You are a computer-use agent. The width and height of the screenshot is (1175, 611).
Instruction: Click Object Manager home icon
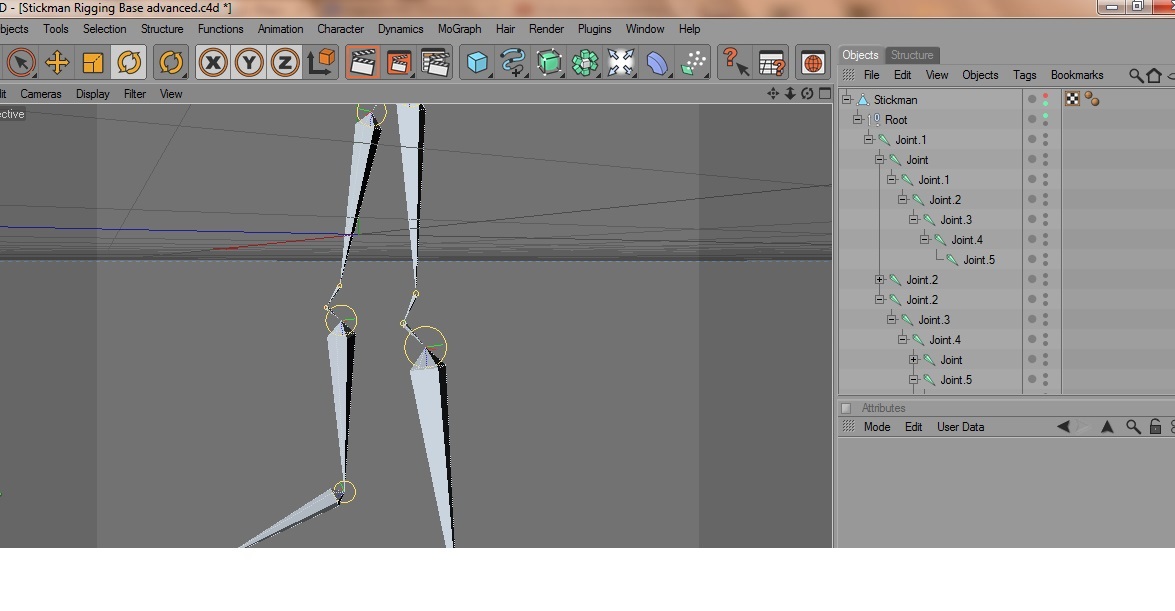(1154, 75)
